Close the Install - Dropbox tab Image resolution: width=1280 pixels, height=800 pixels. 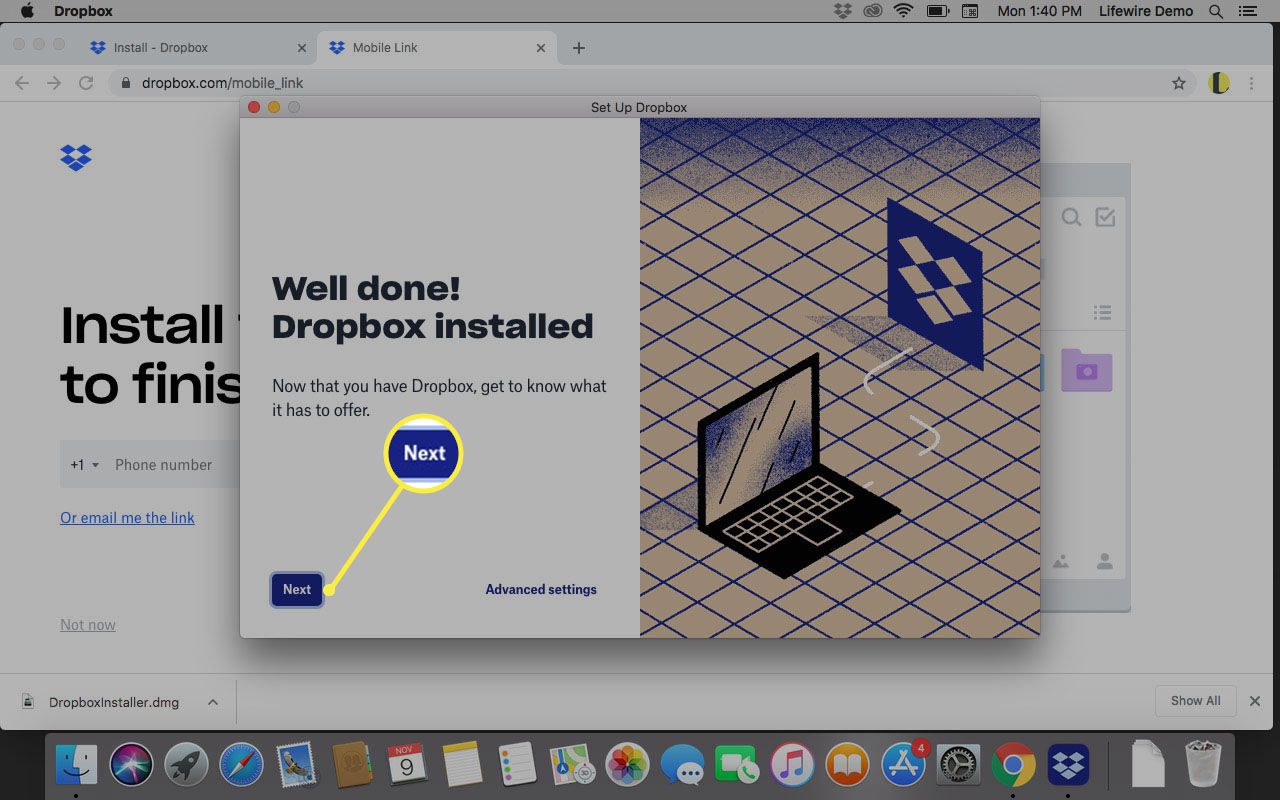tap(302, 47)
